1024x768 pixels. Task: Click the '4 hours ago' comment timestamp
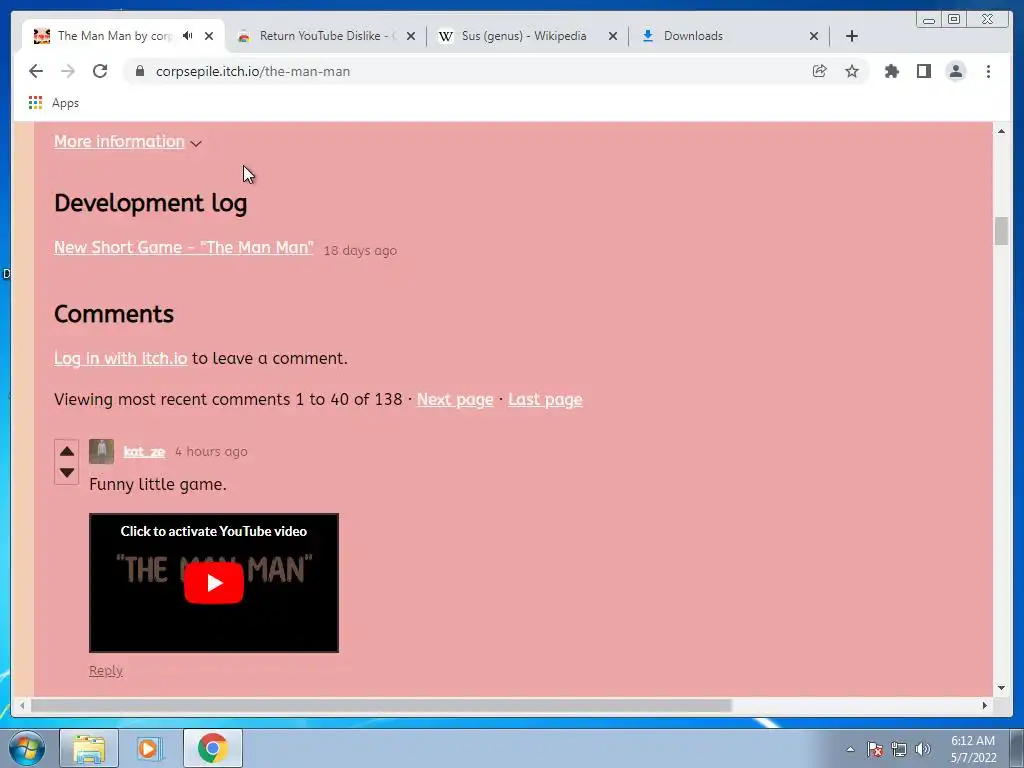(x=211, y=451)
